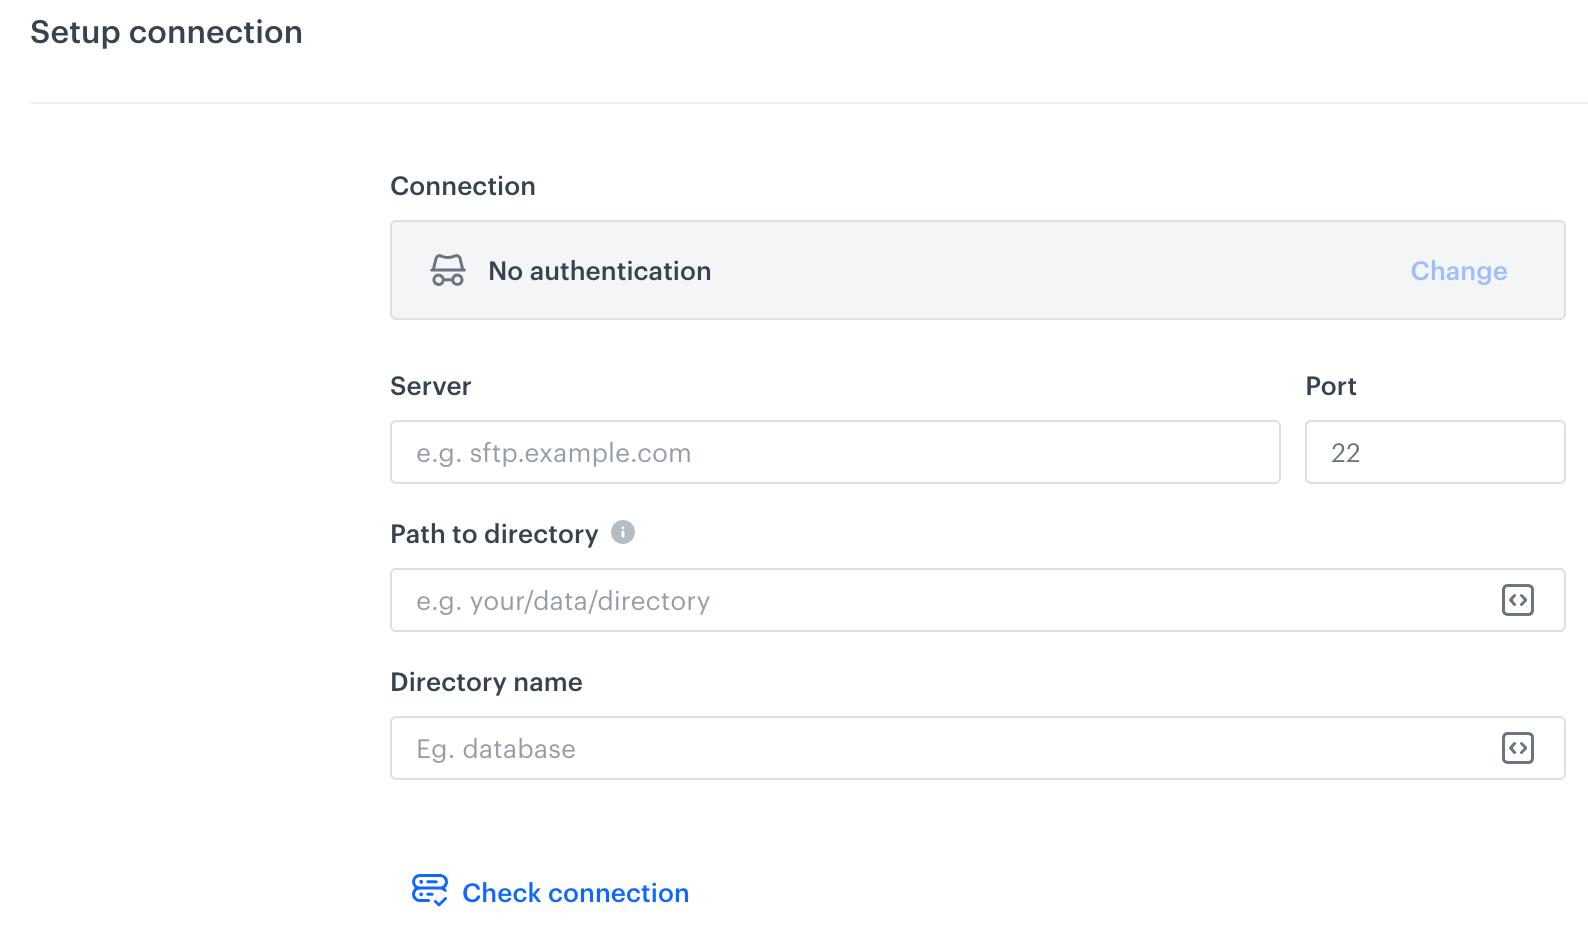Click the Eg. database placeholder input
Image resolution: width=1588 pixels, height=946 pixels.
(900, 748)
